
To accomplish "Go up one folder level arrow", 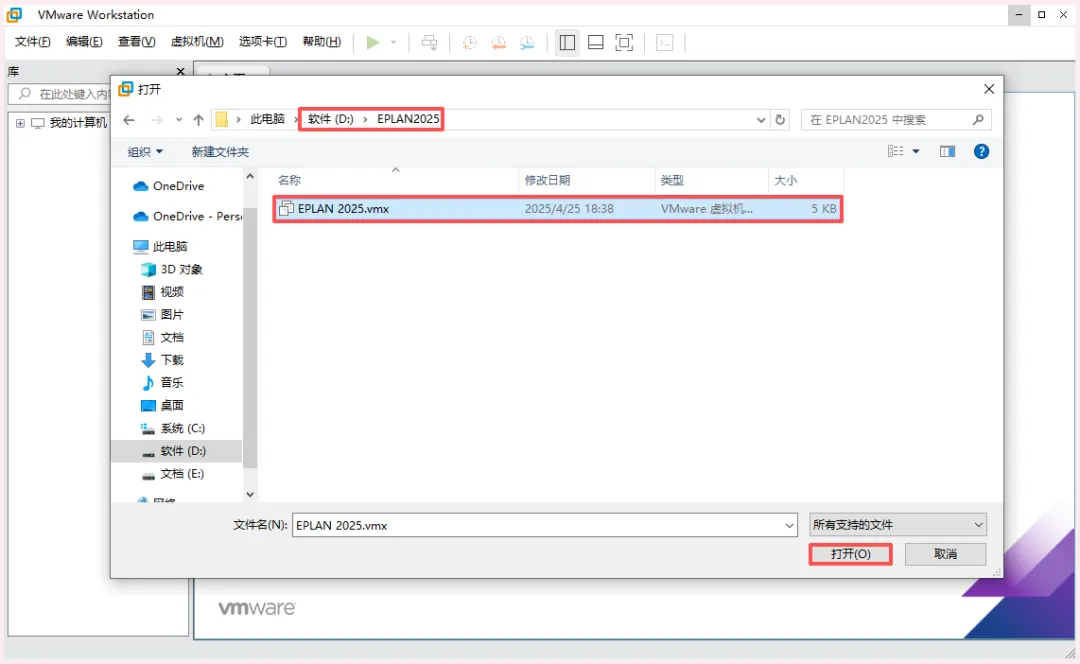I will tap(198, 120).
